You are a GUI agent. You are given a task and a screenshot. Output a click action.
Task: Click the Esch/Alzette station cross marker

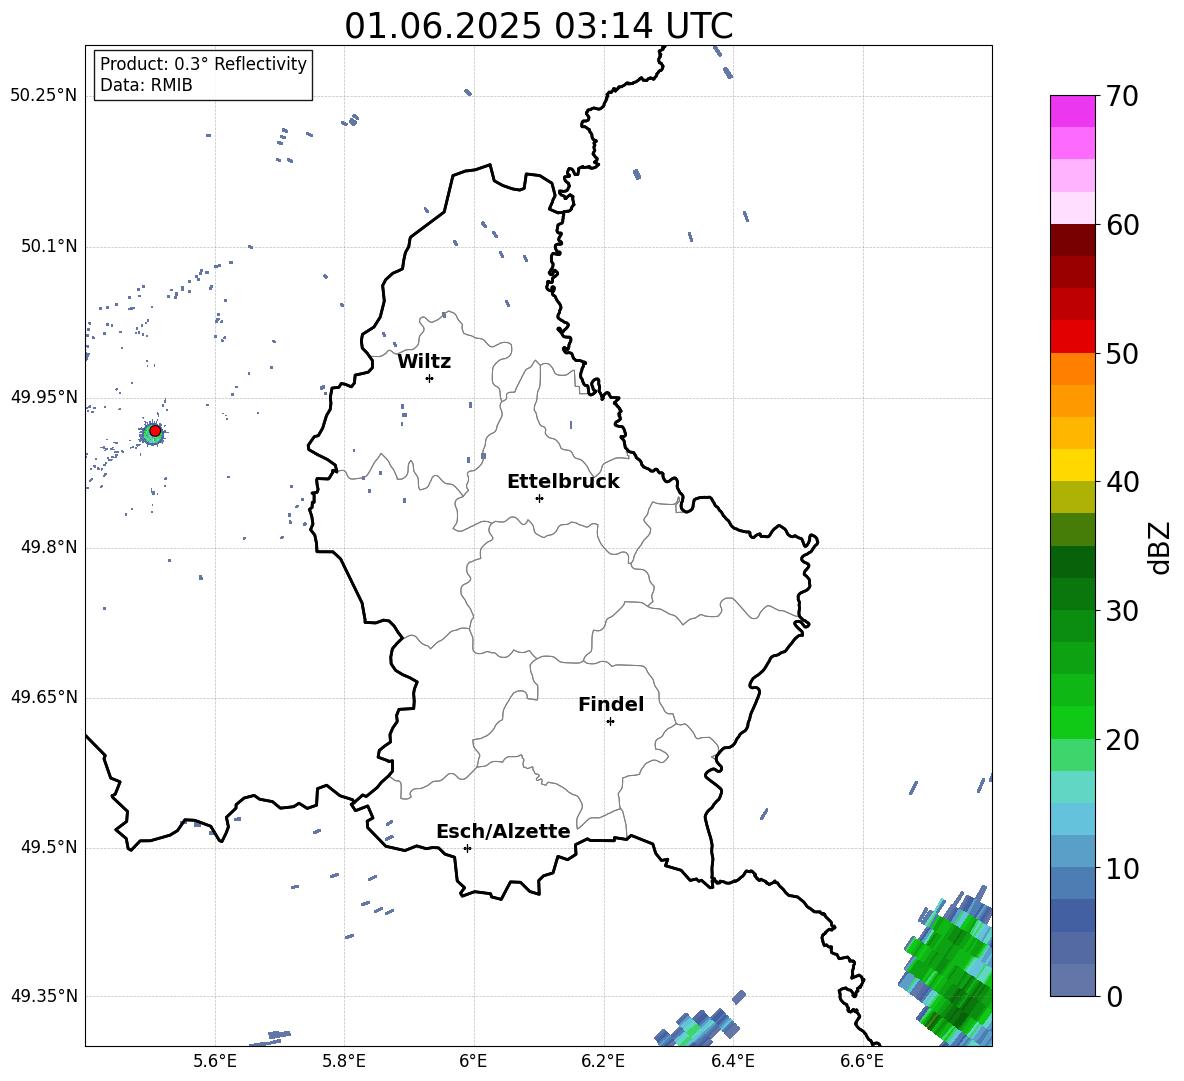pos(467,848)
